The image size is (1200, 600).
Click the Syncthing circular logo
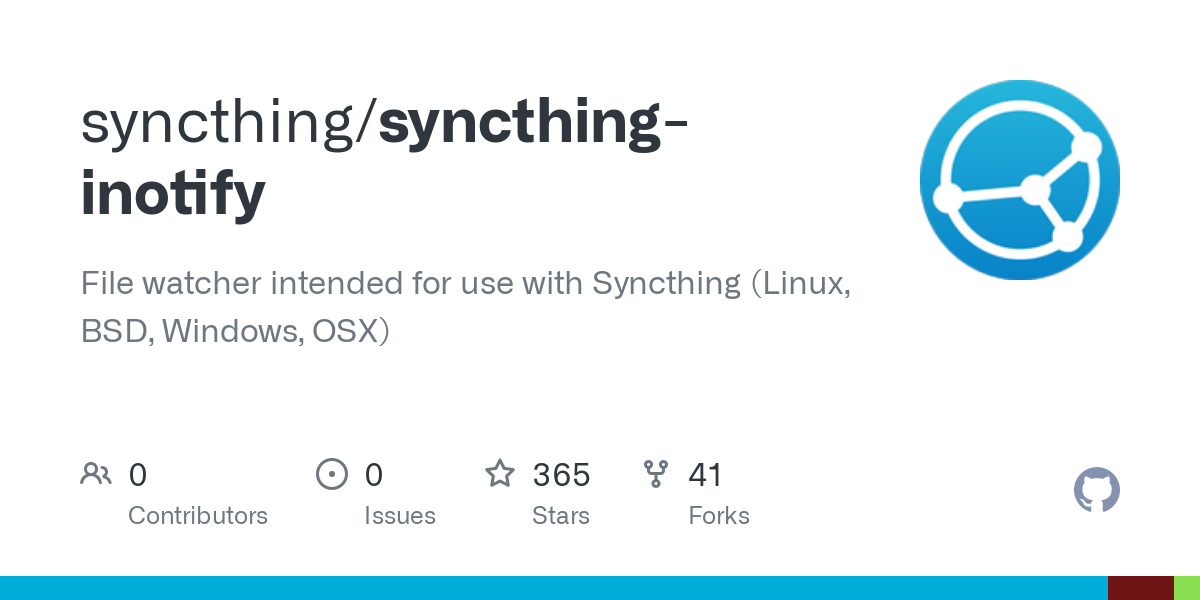[x=1020, y=180]
